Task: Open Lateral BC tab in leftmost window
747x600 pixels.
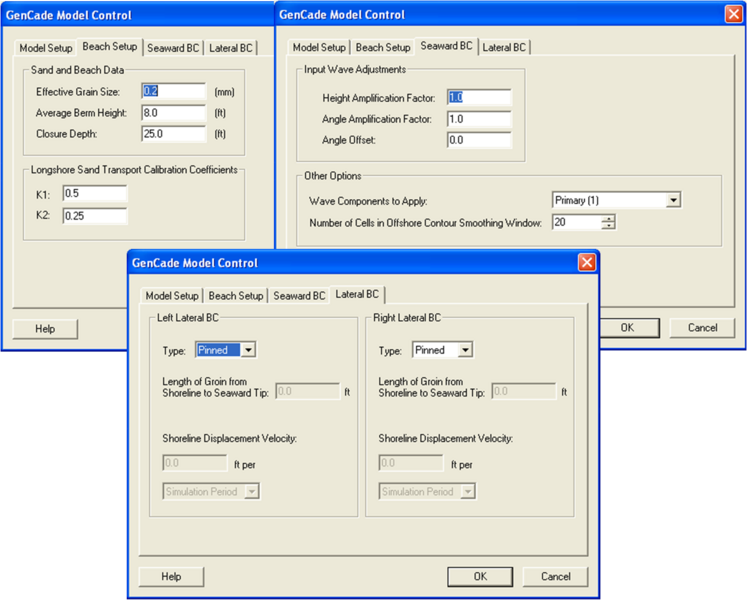Action: coord(231,48)
